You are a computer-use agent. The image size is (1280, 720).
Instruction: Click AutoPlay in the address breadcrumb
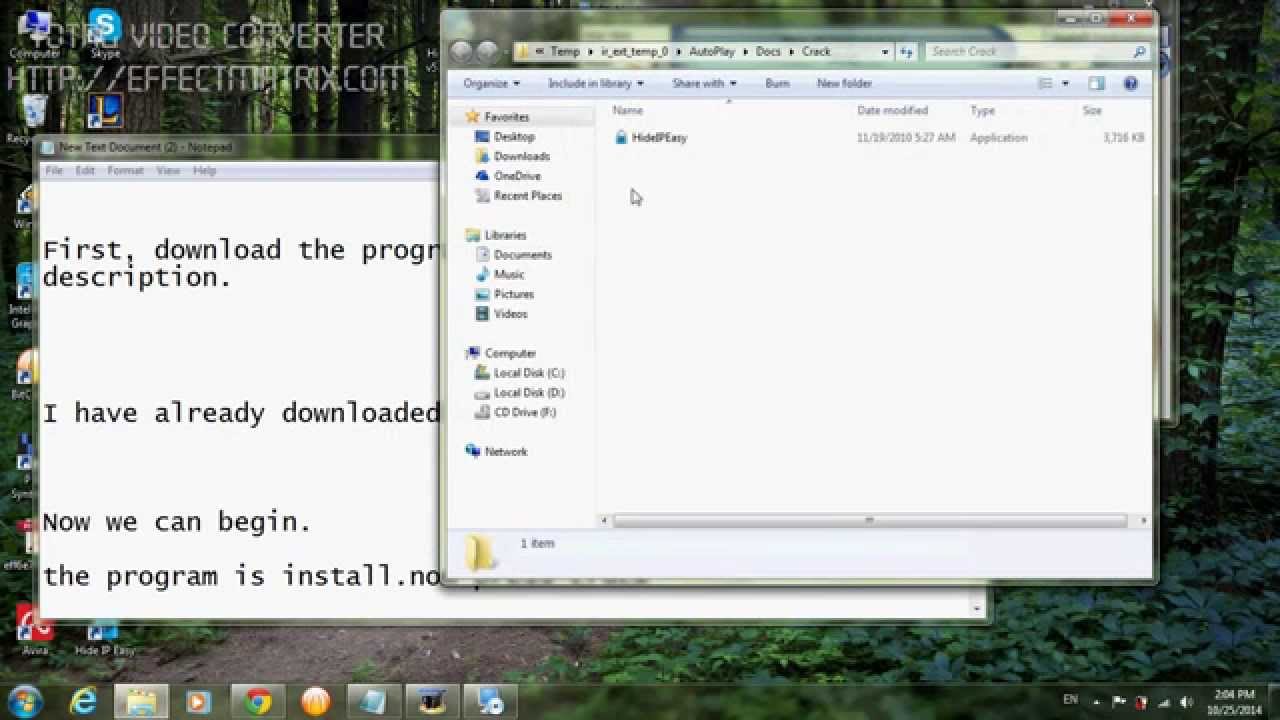(x=712, y=51)
